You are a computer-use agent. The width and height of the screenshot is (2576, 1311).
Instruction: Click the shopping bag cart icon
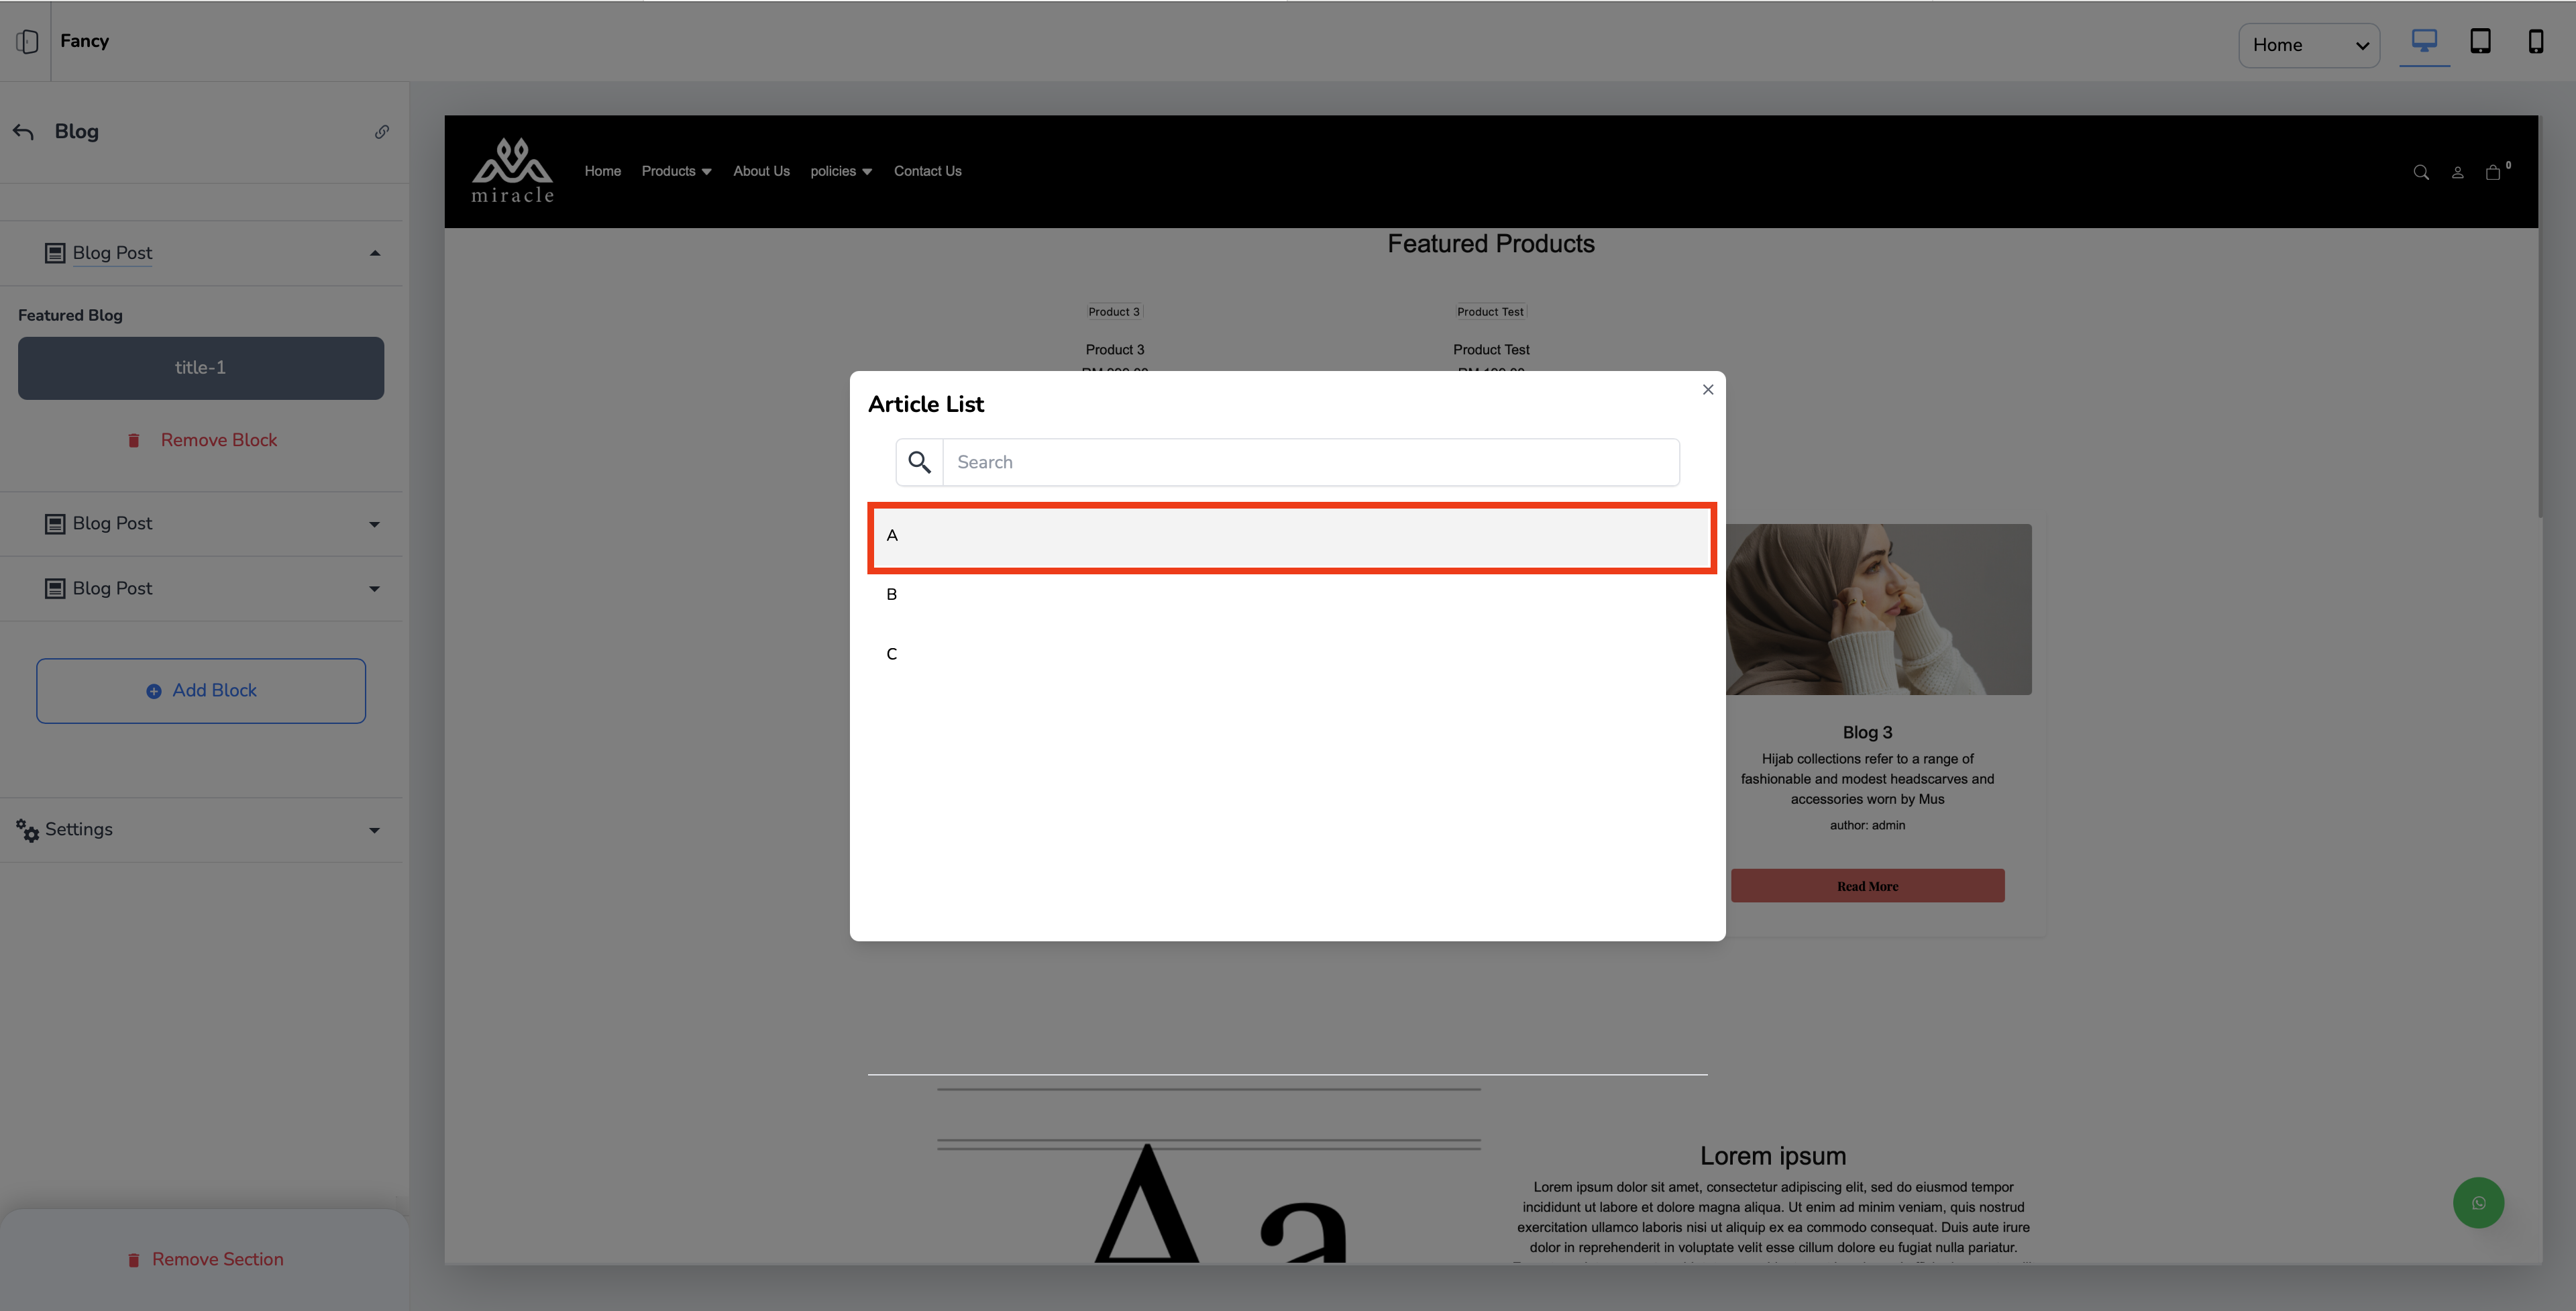[x=2493, y=172]
